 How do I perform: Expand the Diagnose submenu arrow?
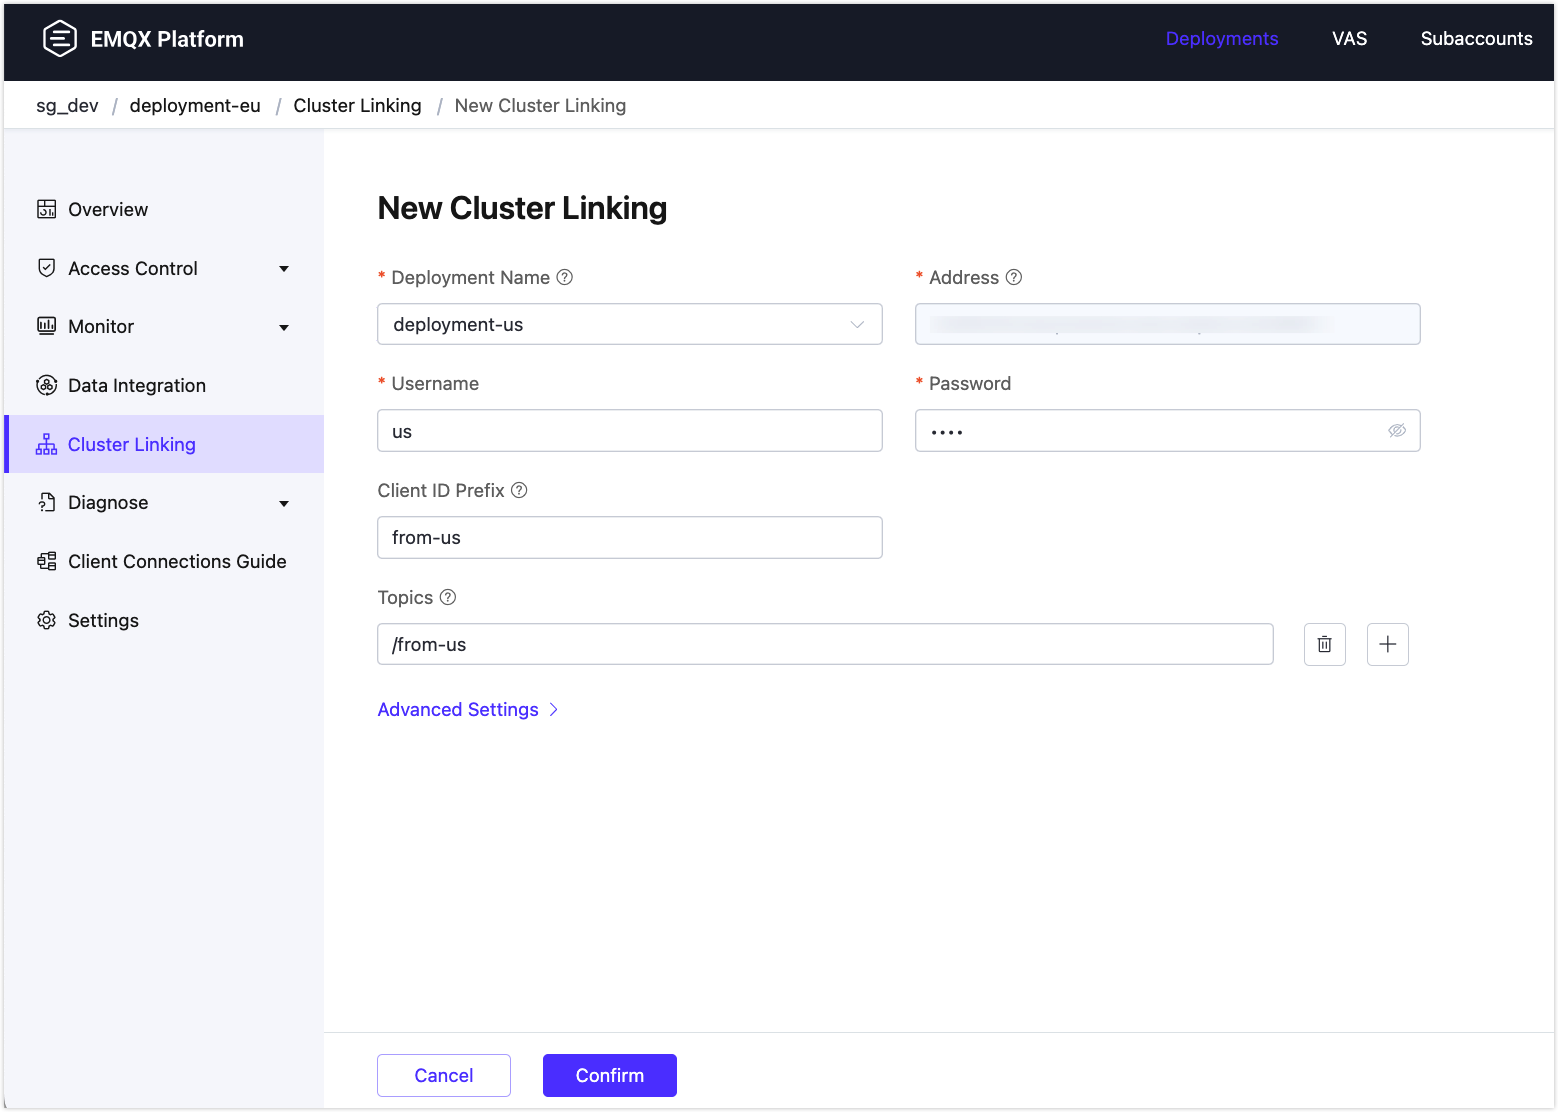284,503
